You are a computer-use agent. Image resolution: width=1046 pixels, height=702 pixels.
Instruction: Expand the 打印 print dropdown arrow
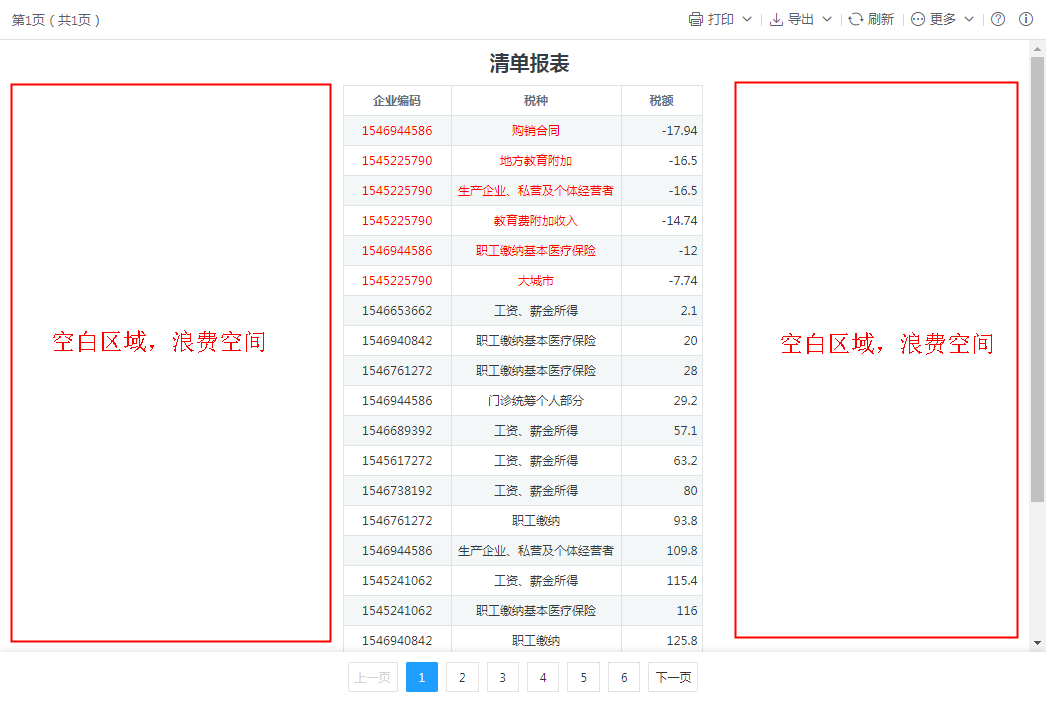coord(747,20)
